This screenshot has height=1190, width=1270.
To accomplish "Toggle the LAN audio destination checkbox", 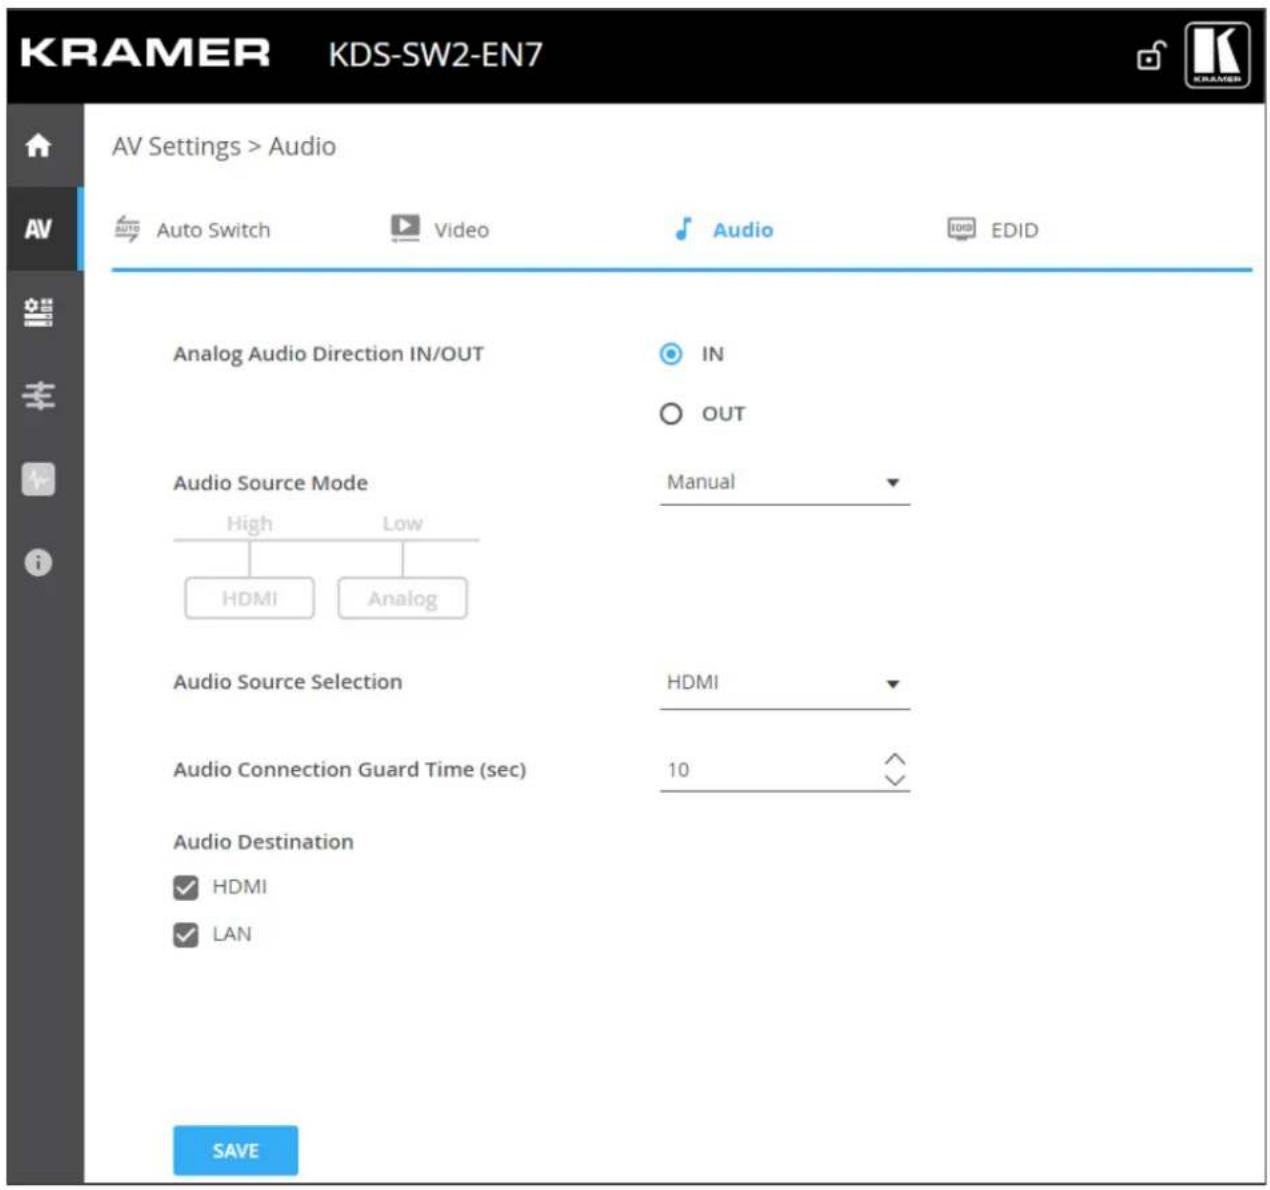I will pyautogui.click(x=186, y=935).
